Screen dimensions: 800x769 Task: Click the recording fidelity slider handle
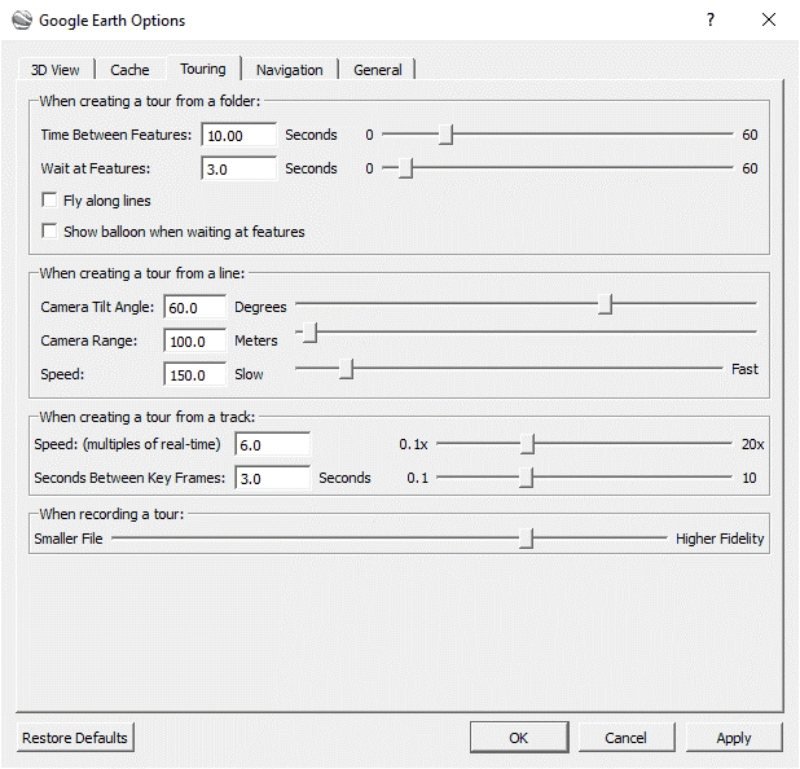click(526, 539)
